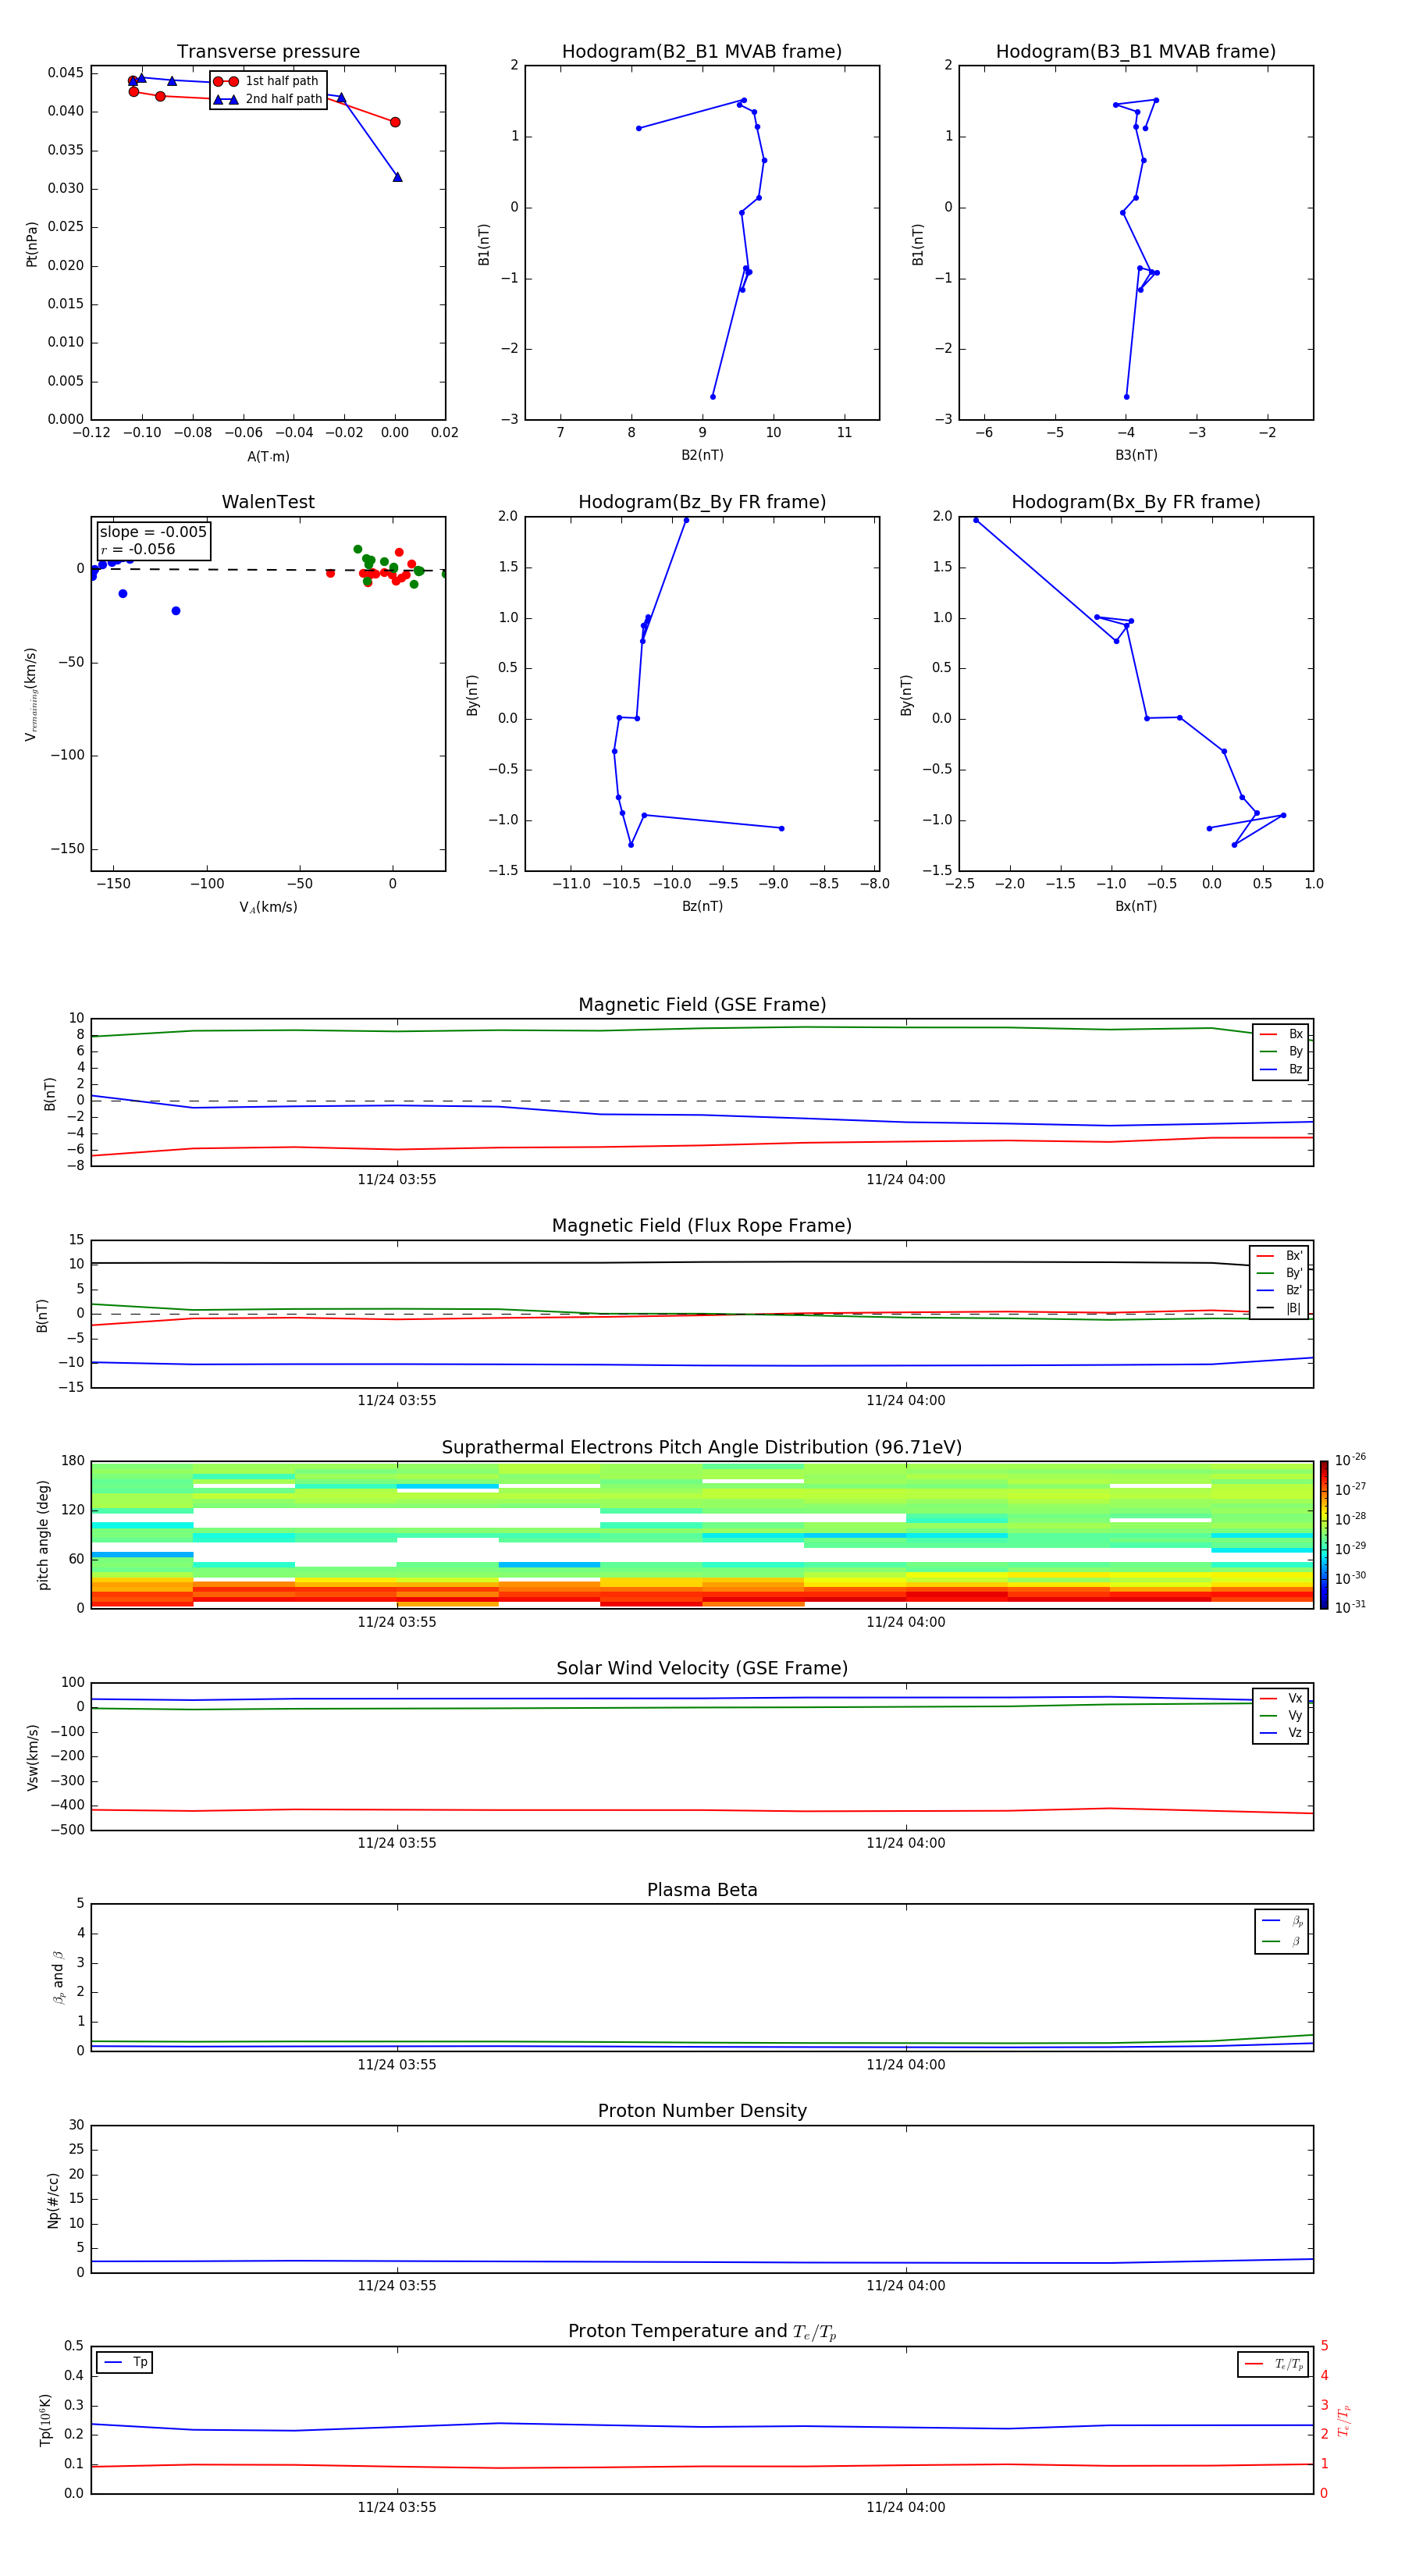1405x2576 pixels.
Task: Click 'Vy' in solar wind legend
Action: pos(1281,1715)
